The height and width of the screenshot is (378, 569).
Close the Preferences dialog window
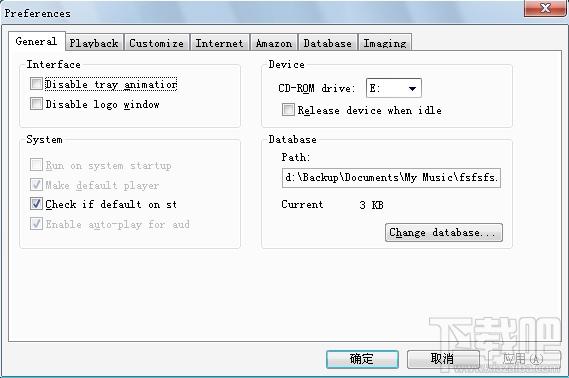(545, 8)
